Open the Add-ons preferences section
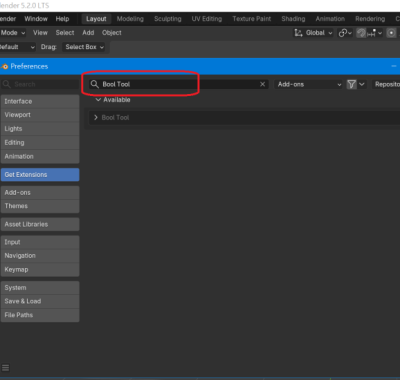Screen dimensions: 400x380 click(40, 193)
